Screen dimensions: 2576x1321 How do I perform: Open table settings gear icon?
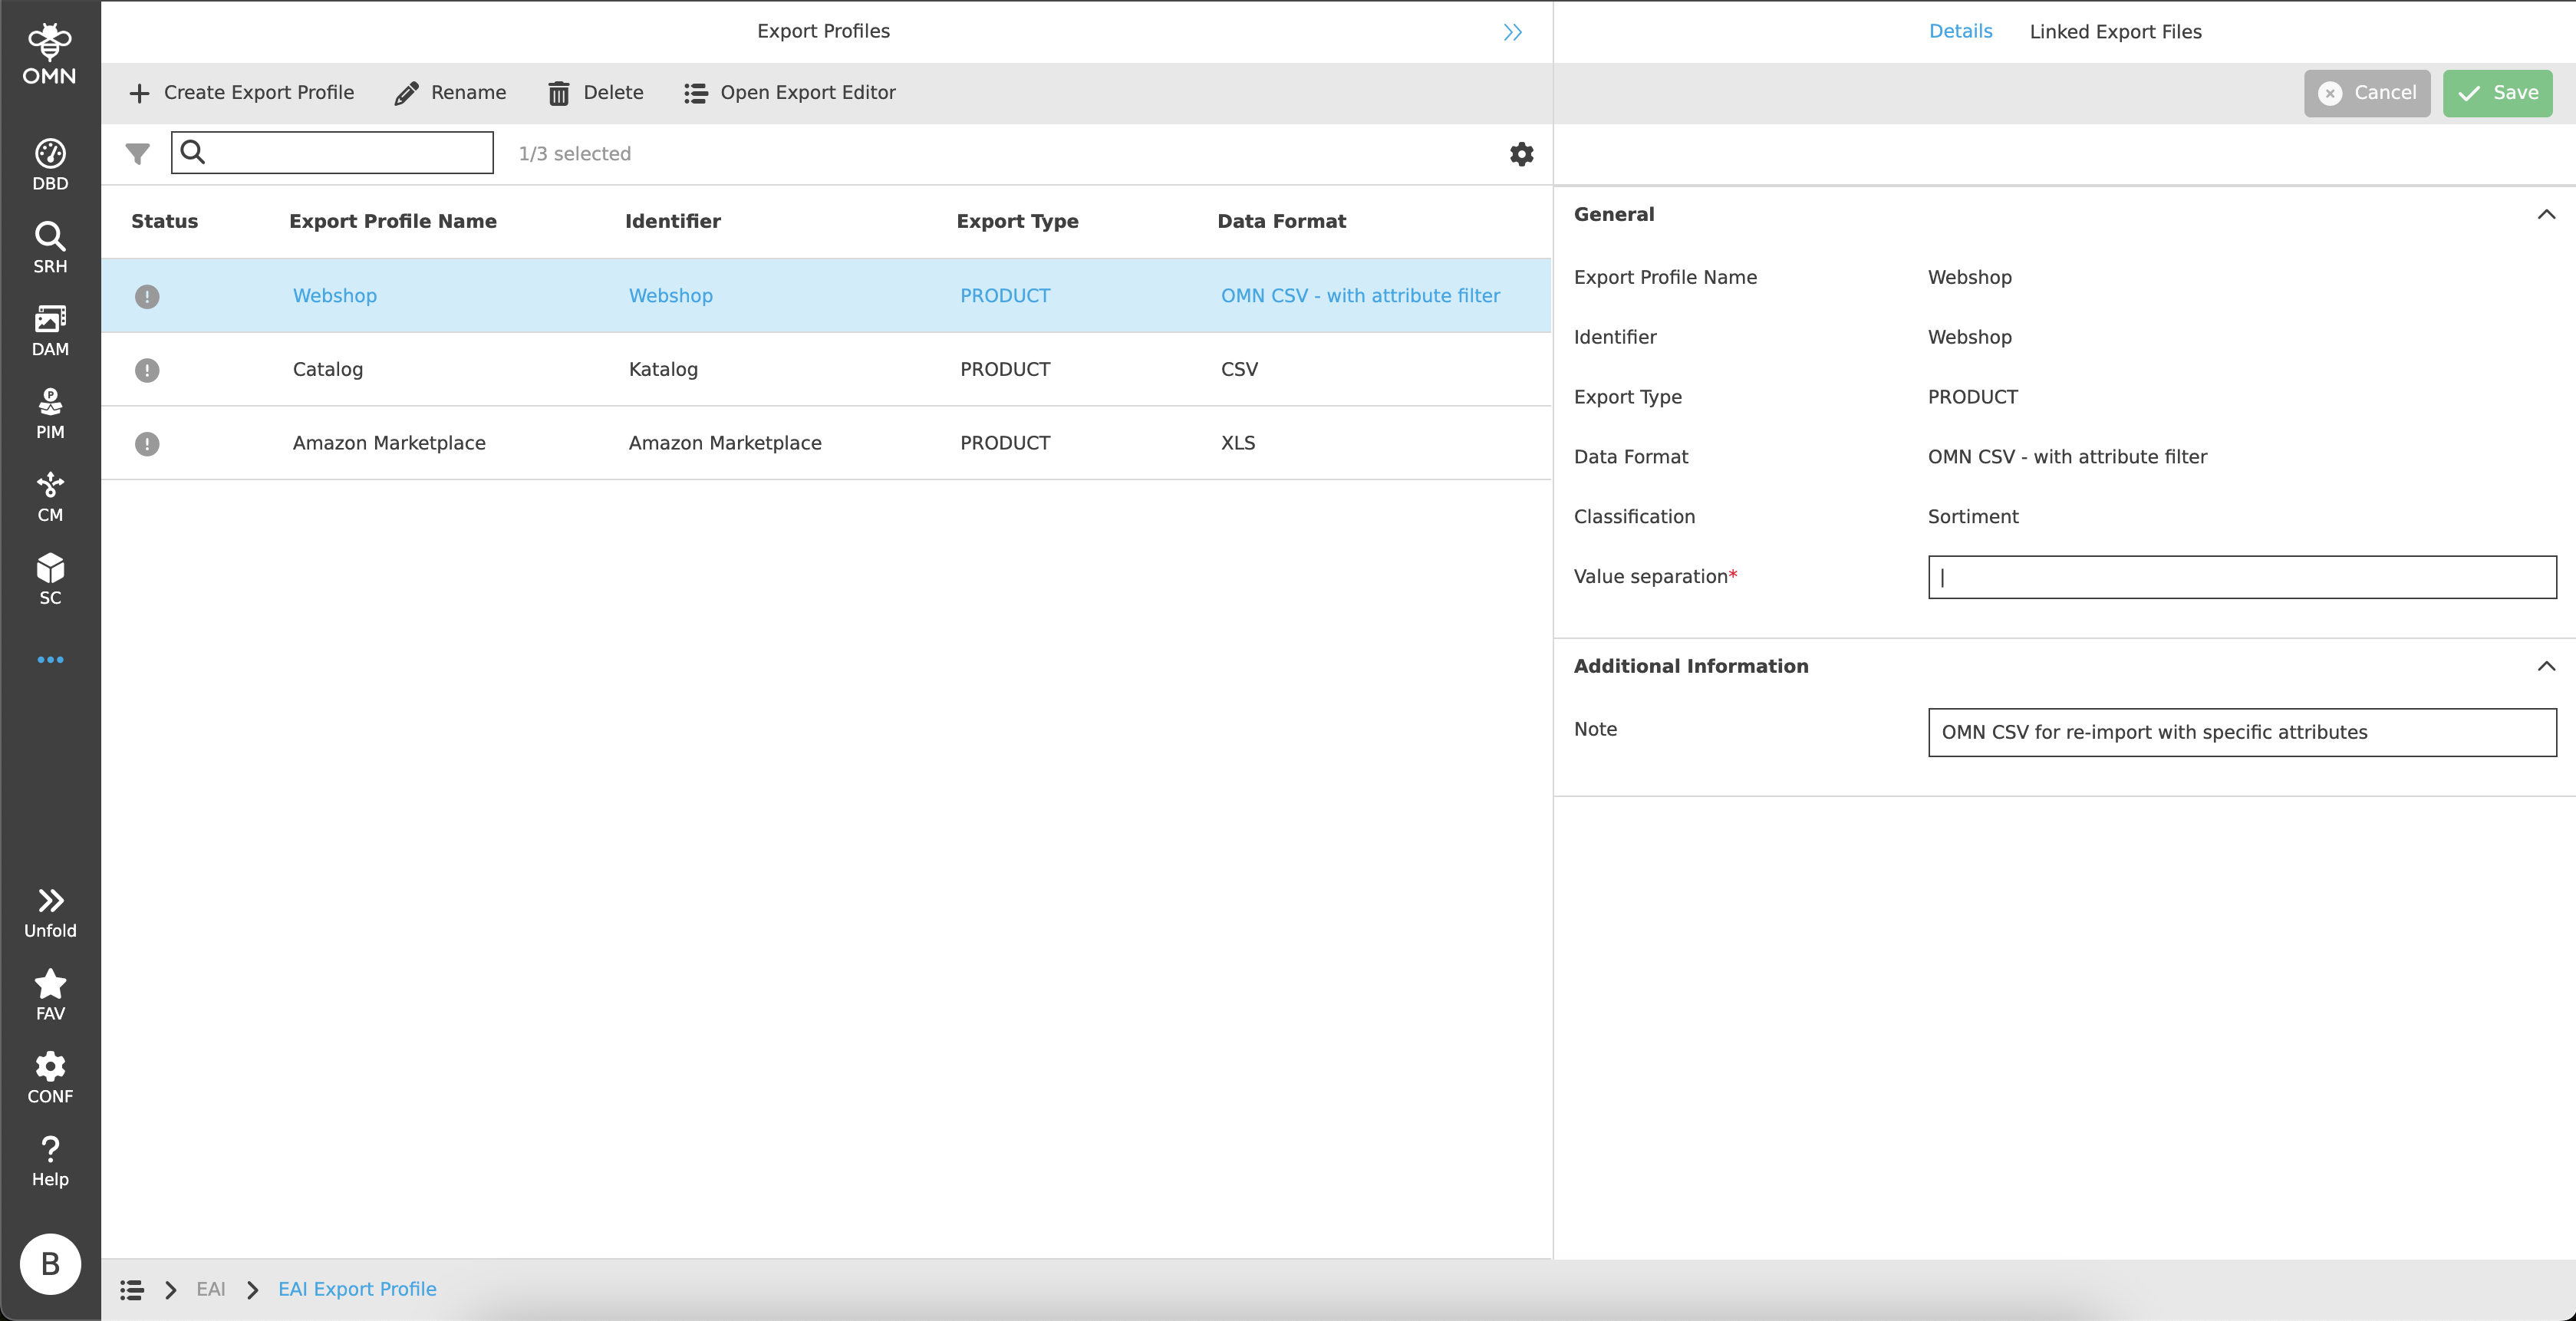pos(1521,154)
